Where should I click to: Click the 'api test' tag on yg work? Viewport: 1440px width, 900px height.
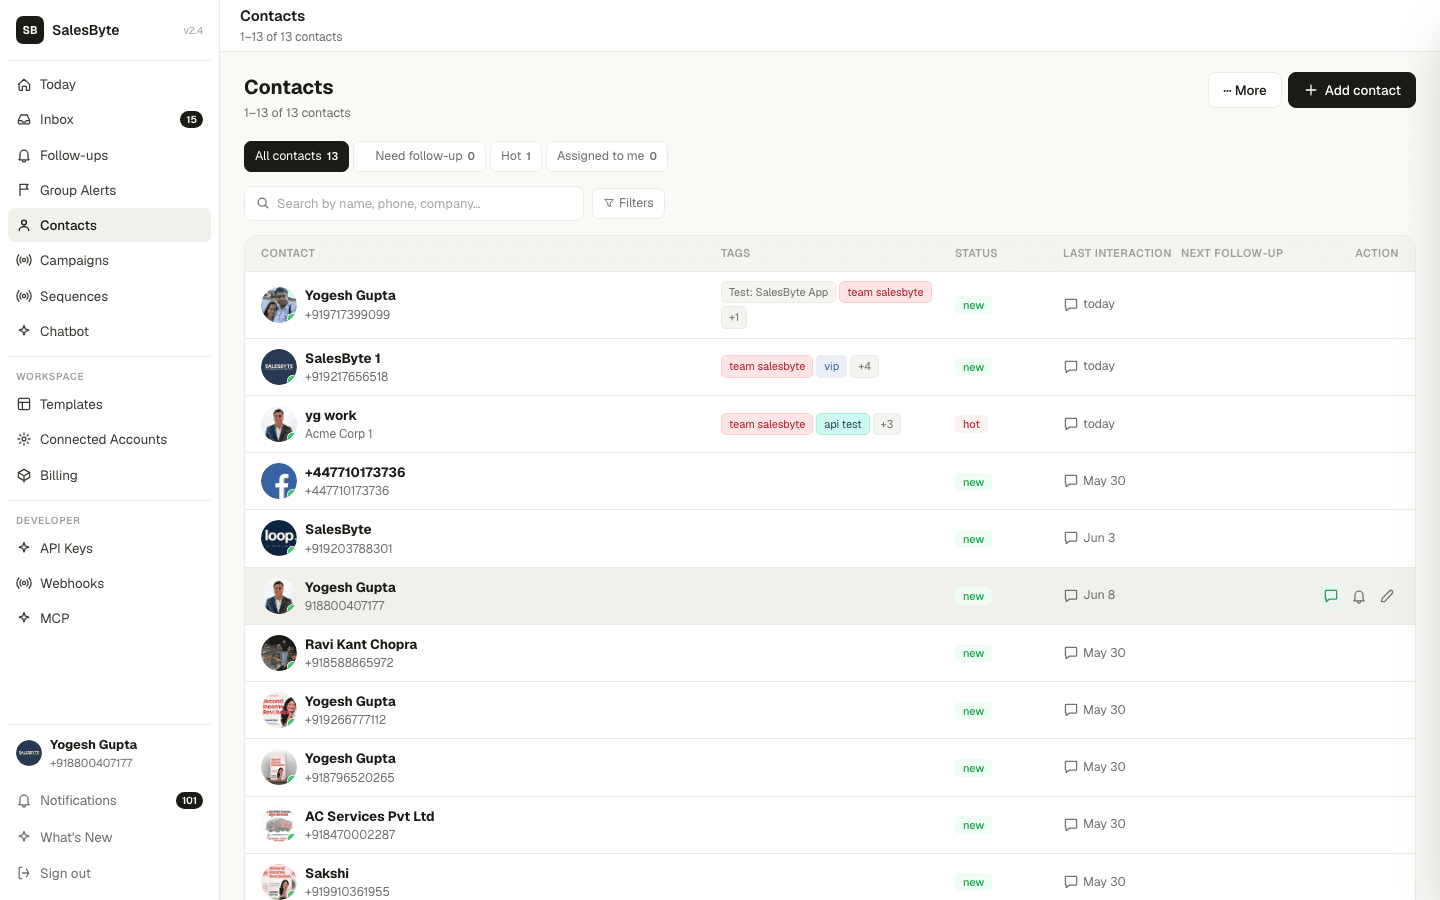(843, 424)
